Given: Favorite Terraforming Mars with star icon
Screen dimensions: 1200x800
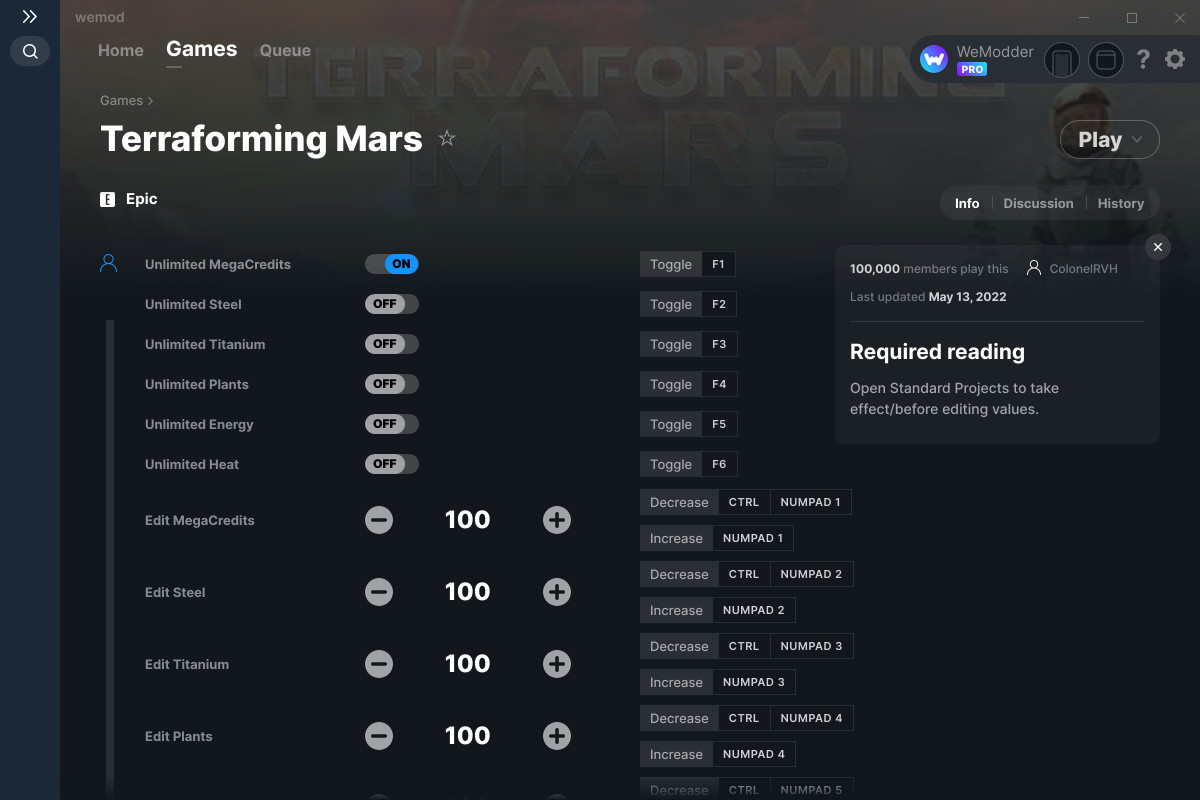Looking at the screenshot, I should coord(447,139).
